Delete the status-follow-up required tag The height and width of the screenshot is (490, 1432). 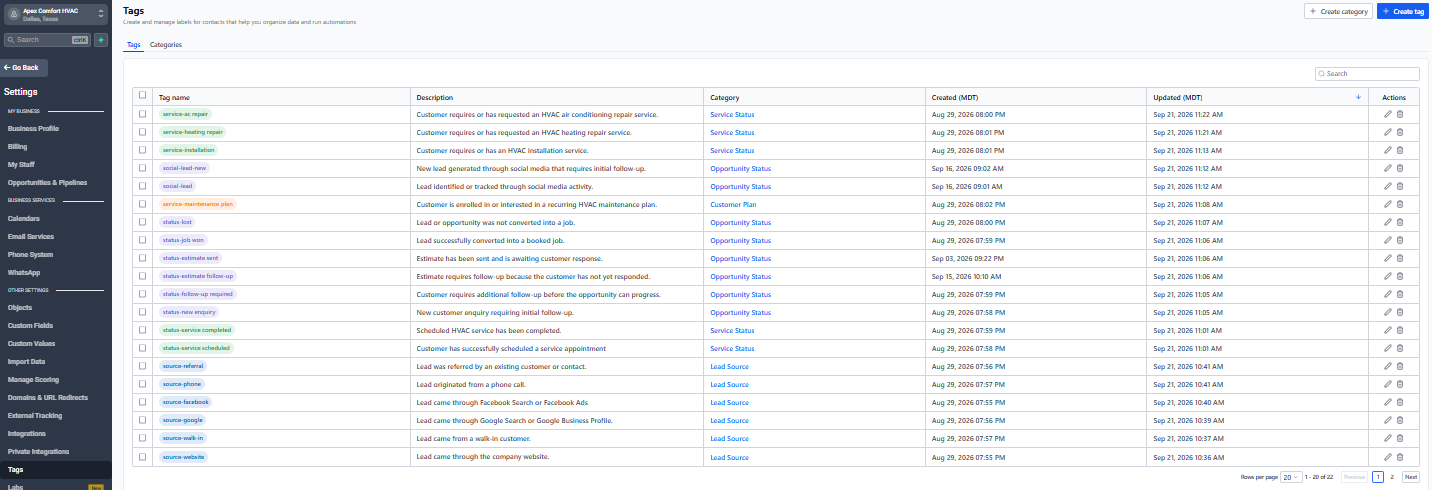[x=1400, y=294]
